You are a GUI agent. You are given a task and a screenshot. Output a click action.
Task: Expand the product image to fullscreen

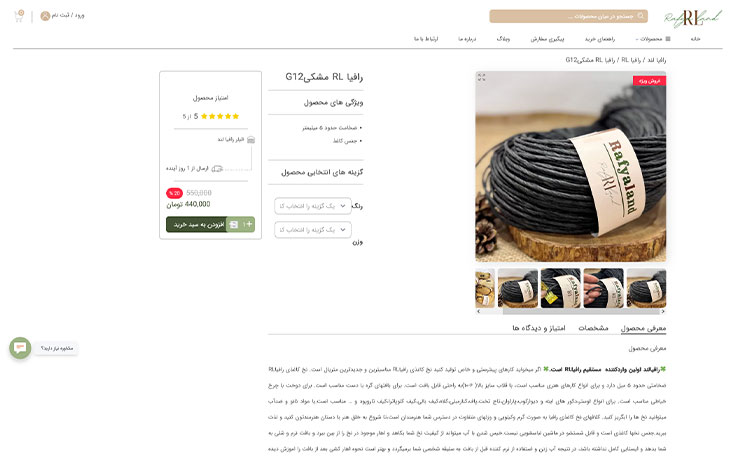[x=481, y=77]
